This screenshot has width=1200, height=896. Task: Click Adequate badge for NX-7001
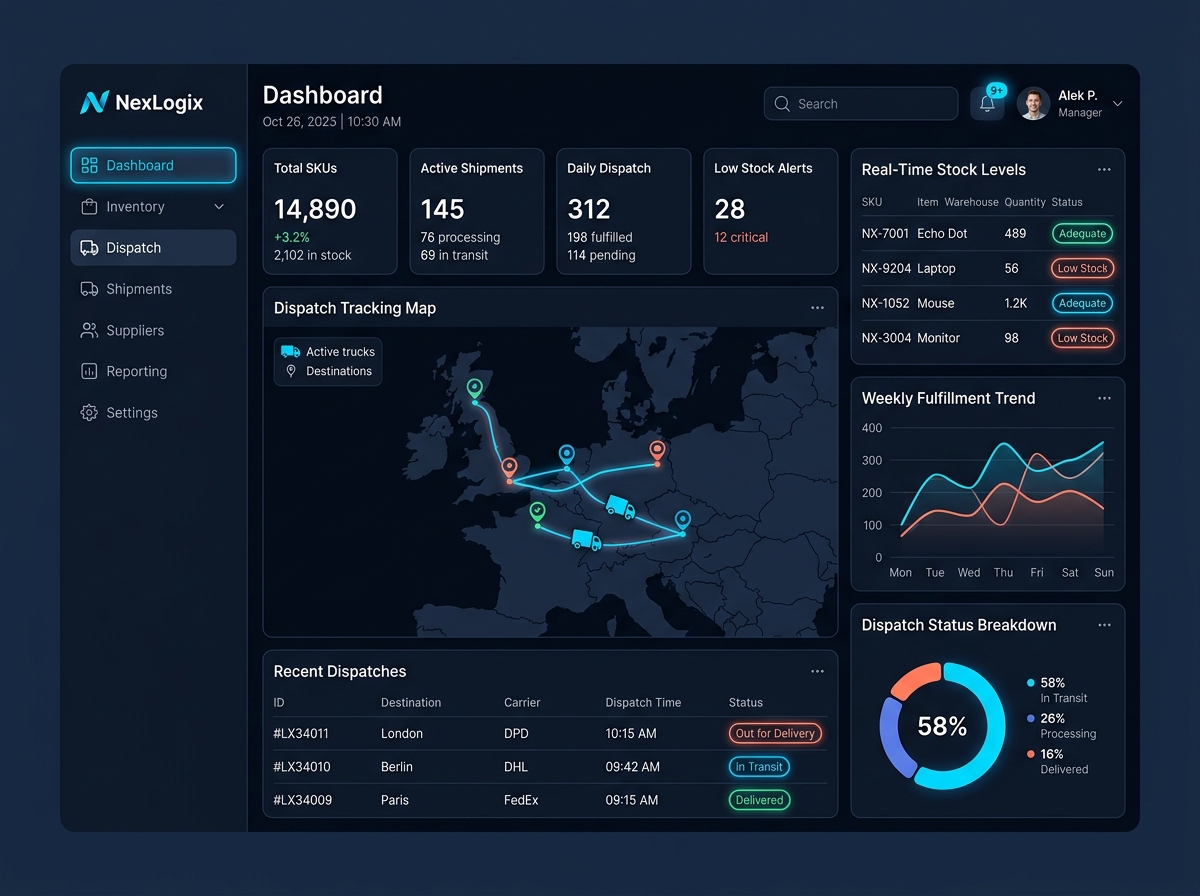tap(1083, 233)
